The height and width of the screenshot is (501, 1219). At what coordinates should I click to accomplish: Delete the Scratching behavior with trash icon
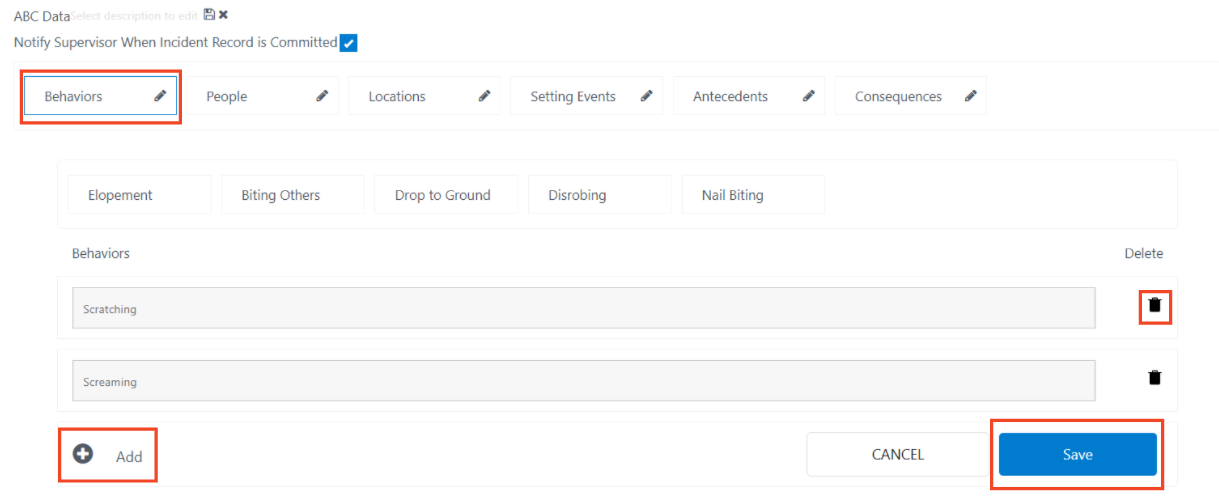pos(1155,305)
